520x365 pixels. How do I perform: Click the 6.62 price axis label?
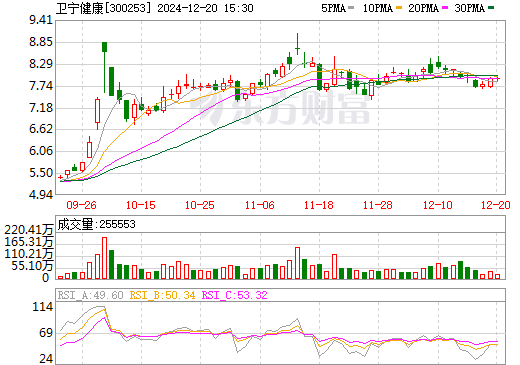41,129
